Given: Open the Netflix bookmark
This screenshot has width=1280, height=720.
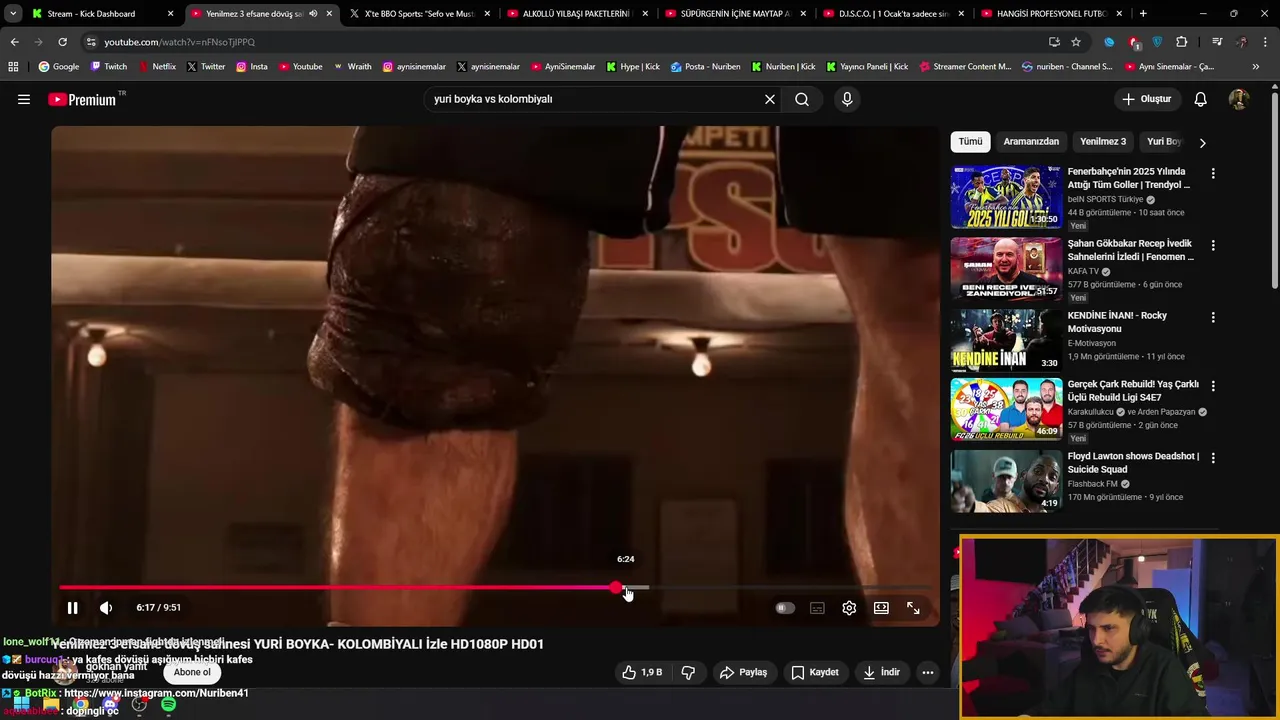Looking at the screenshot, I should [x=157, y=67].
